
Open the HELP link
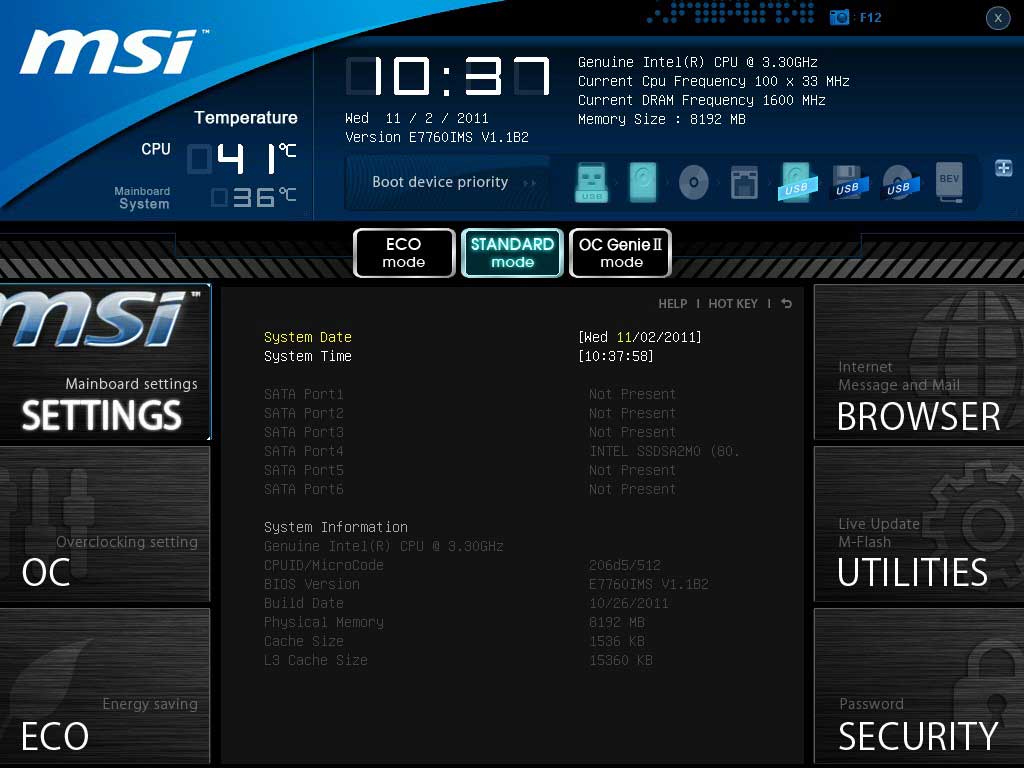(673, 304)
